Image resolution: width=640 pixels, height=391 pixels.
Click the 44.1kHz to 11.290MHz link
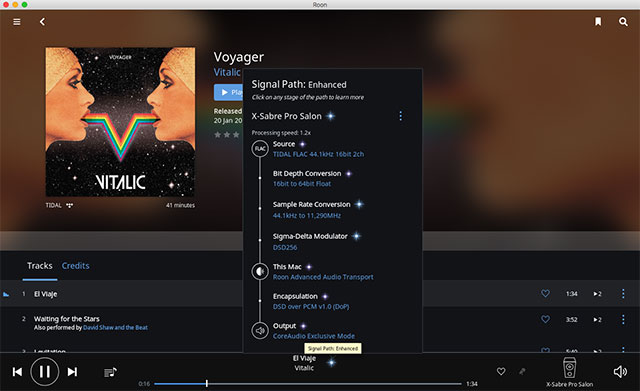click(307, 215)
